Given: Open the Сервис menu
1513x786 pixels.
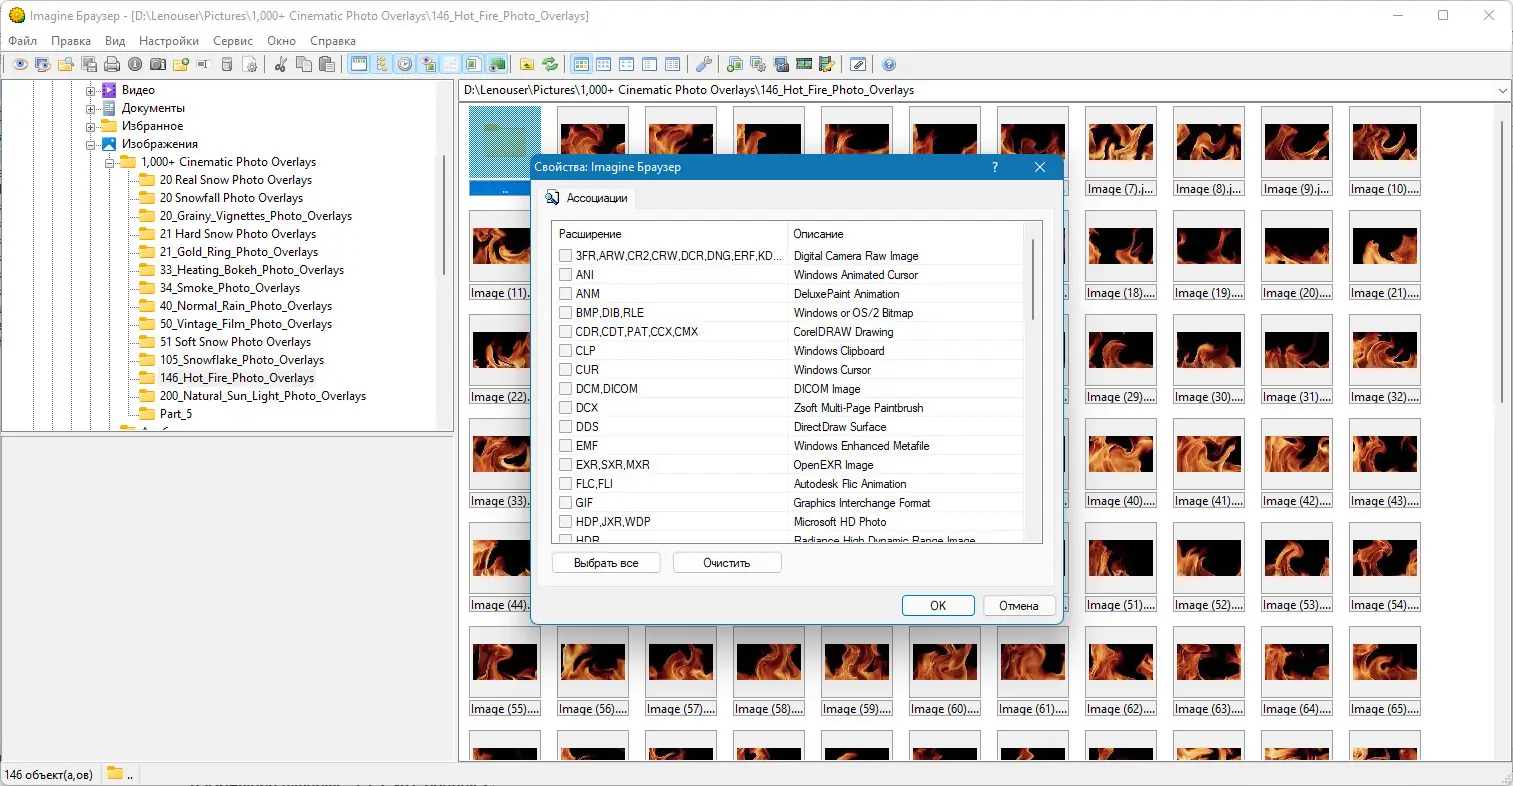Looking at the screenshot, I should (233, 41).
